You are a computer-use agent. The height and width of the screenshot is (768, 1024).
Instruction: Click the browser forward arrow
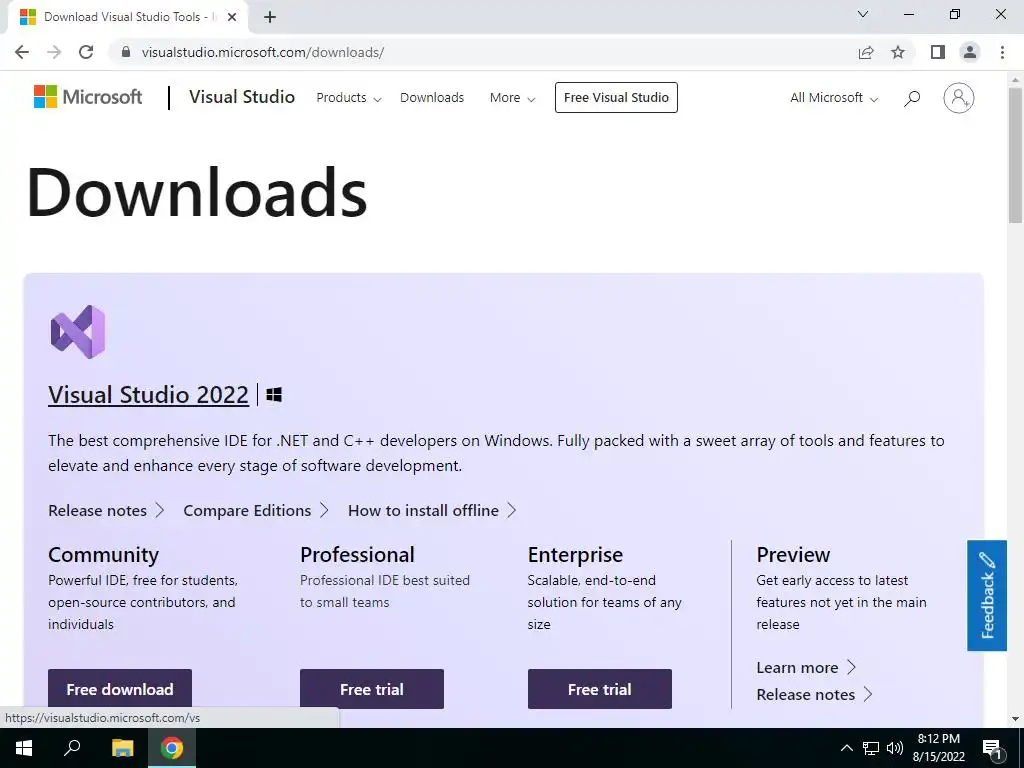[x=54, y=52]
